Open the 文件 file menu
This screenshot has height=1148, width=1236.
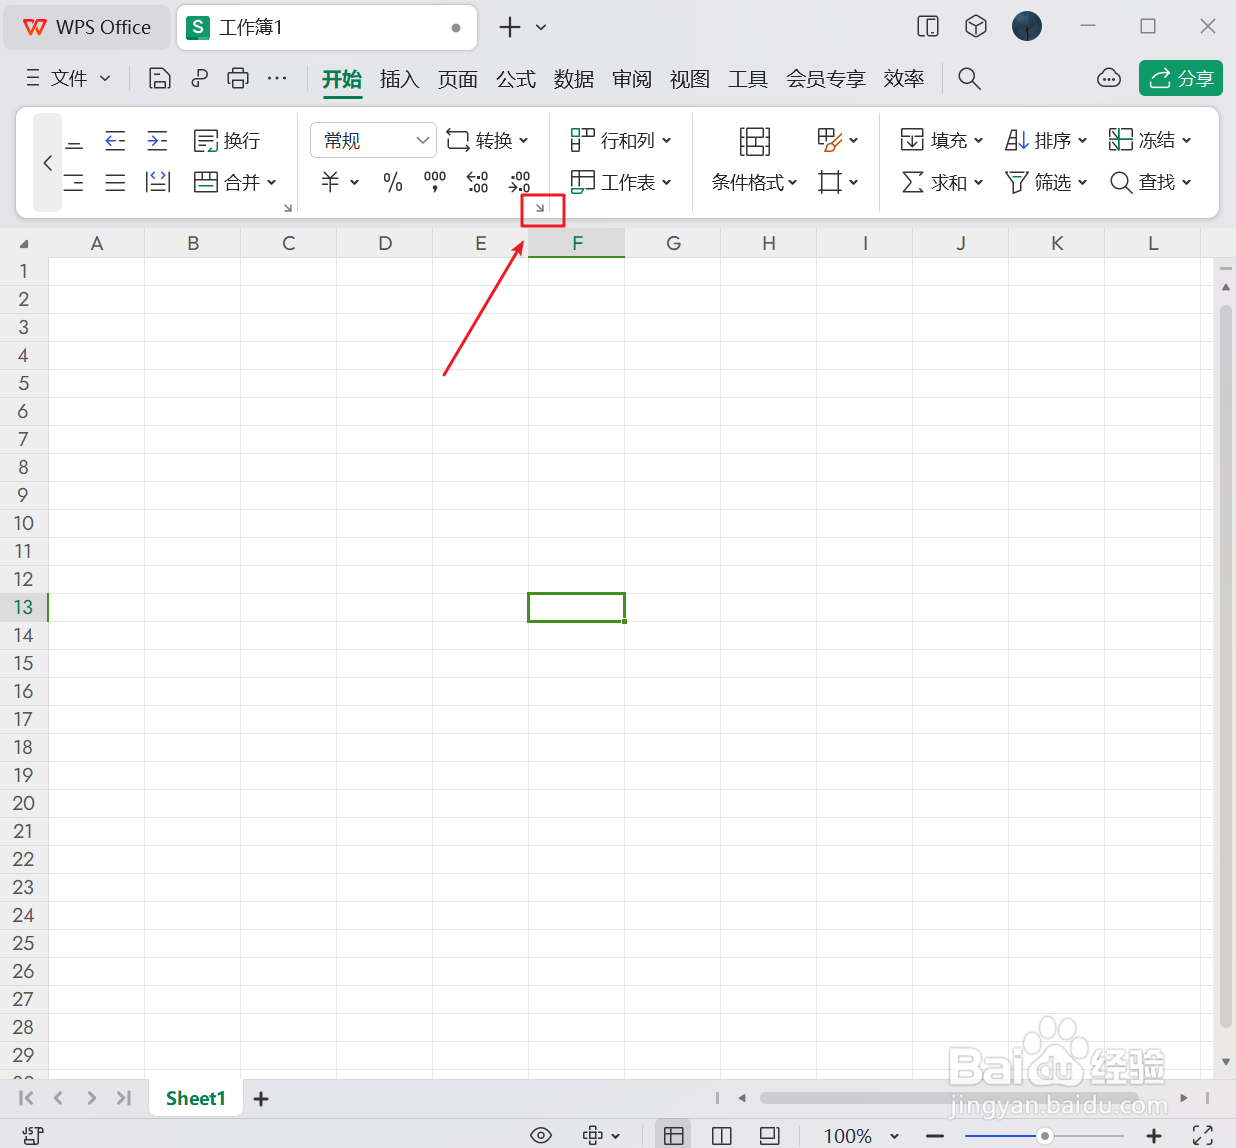pyautogui.click(x=68, y=78)
